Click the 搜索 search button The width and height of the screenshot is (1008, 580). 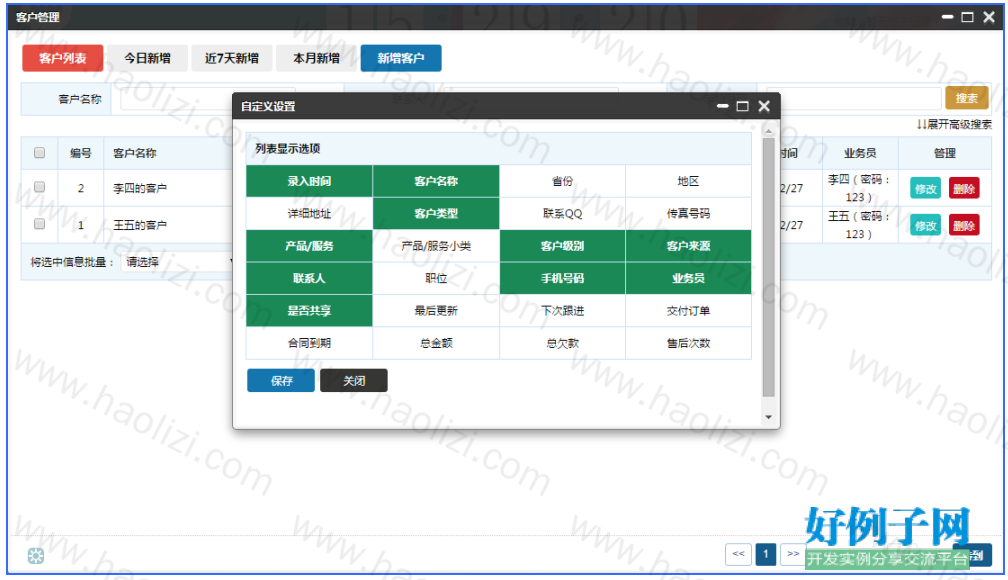pos(966,98)
